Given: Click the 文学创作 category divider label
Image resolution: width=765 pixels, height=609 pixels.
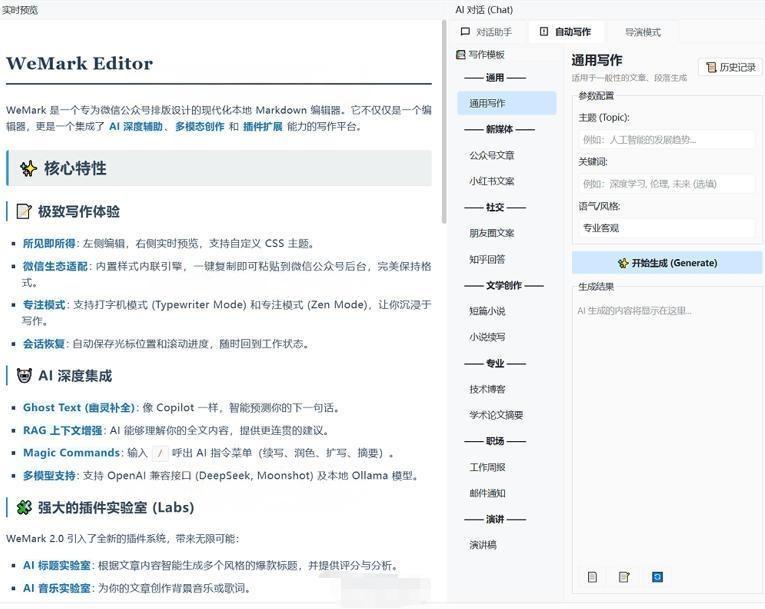Looking at the screenshot, I should pos(503,285).
